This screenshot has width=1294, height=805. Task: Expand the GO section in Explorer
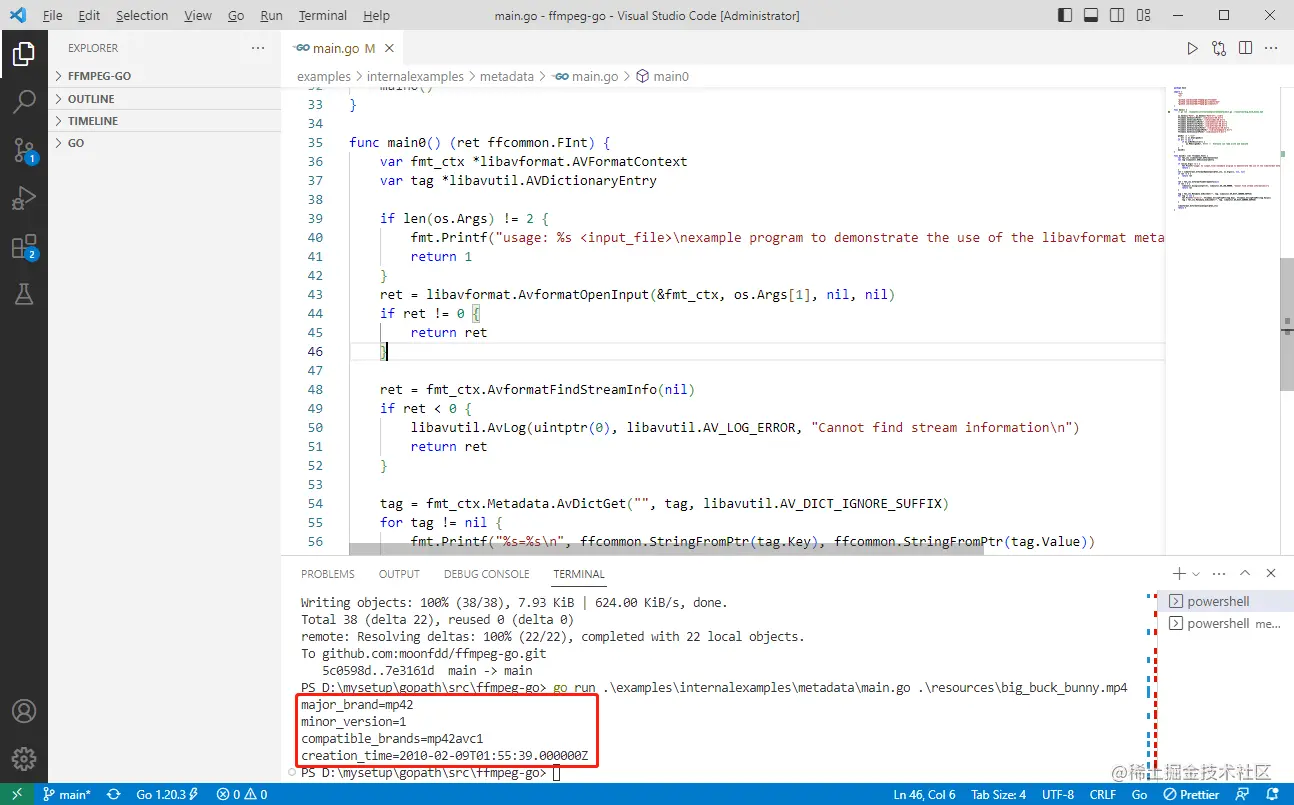pyautogui.click(x=164, y=143)
